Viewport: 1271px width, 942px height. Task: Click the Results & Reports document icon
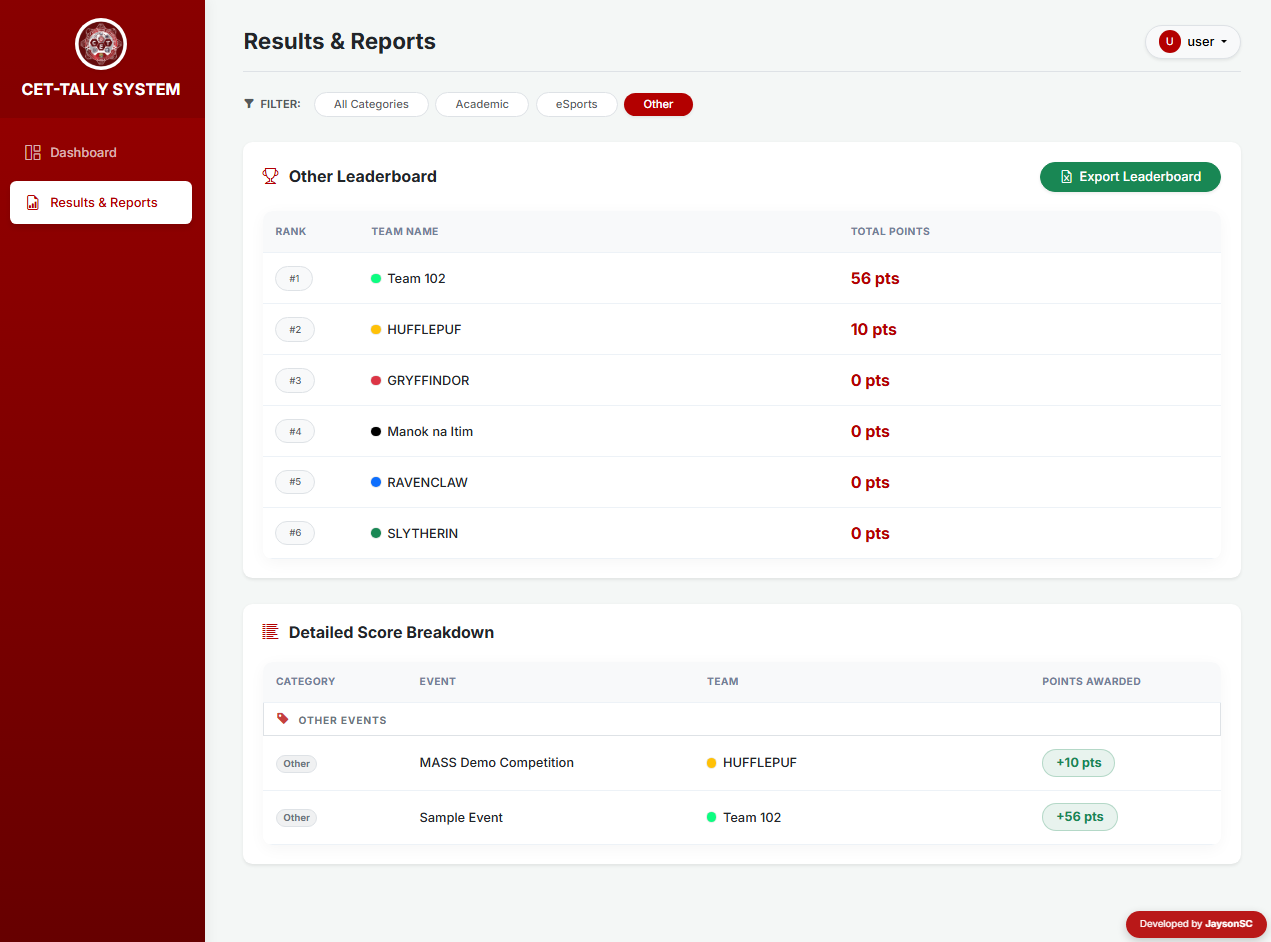[31, 202]
